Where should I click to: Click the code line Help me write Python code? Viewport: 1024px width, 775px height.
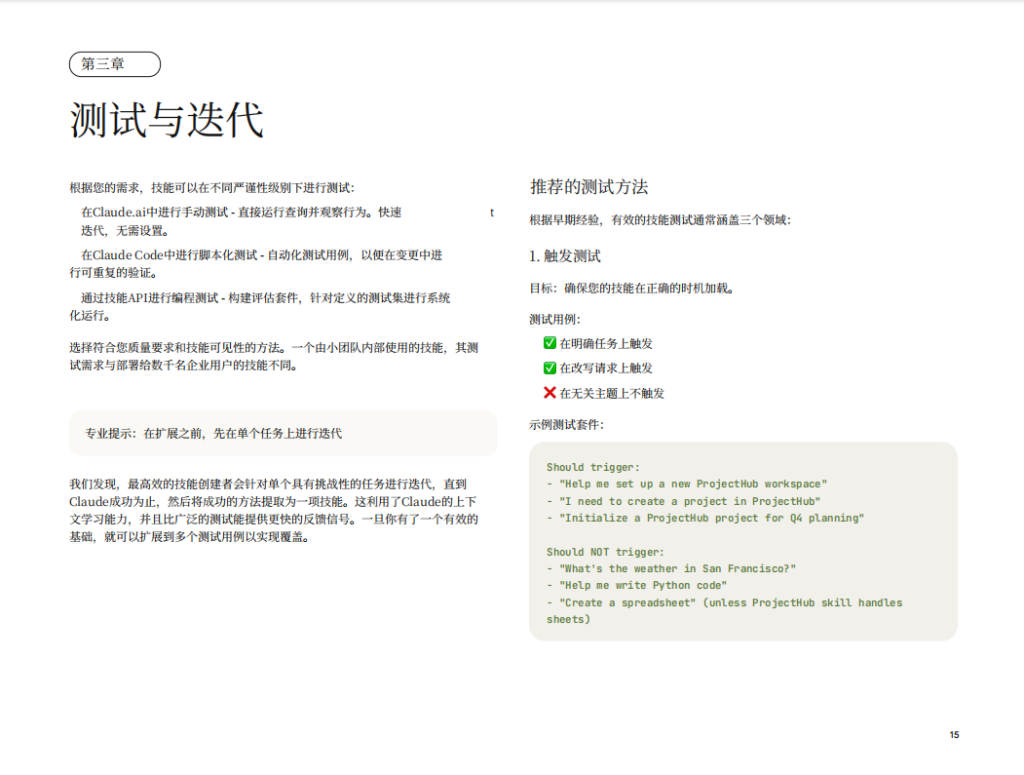coord(637,586)
